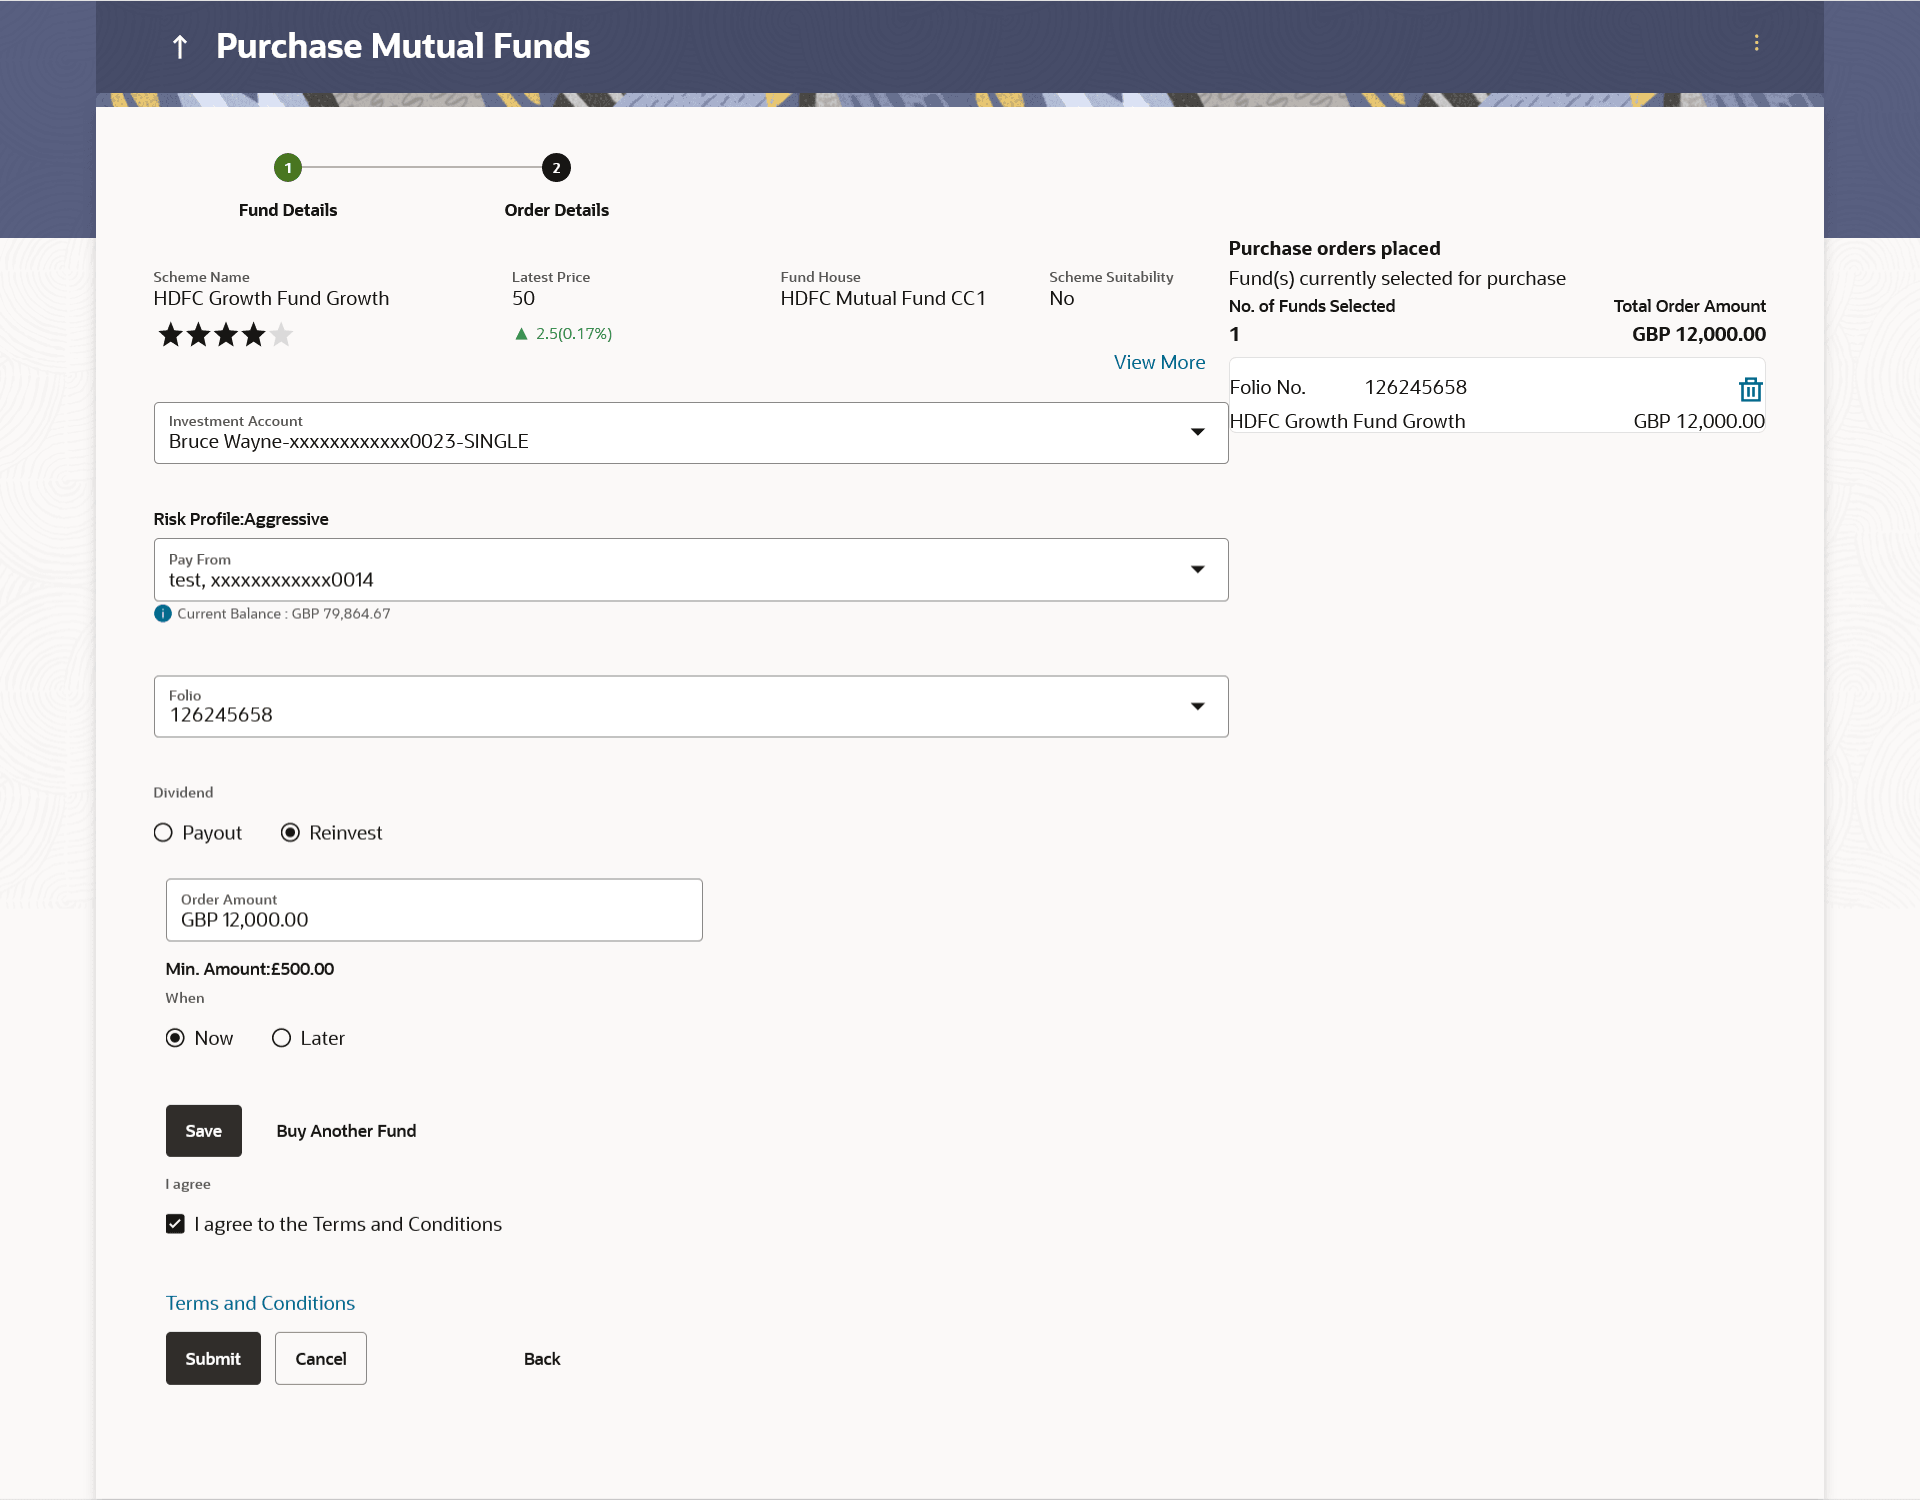The width and height of the screenshot is (1920, 1500).
Task: Click View More for scheme details
Action: [x=1159, y=362]
